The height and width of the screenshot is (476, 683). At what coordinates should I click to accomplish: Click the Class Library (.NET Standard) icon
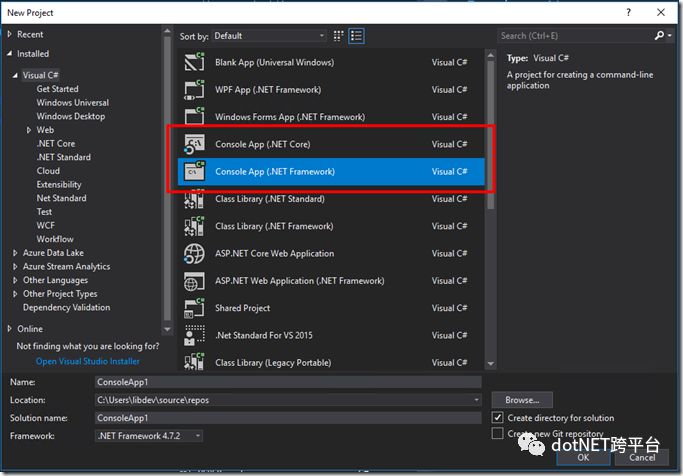pos(194,199)
